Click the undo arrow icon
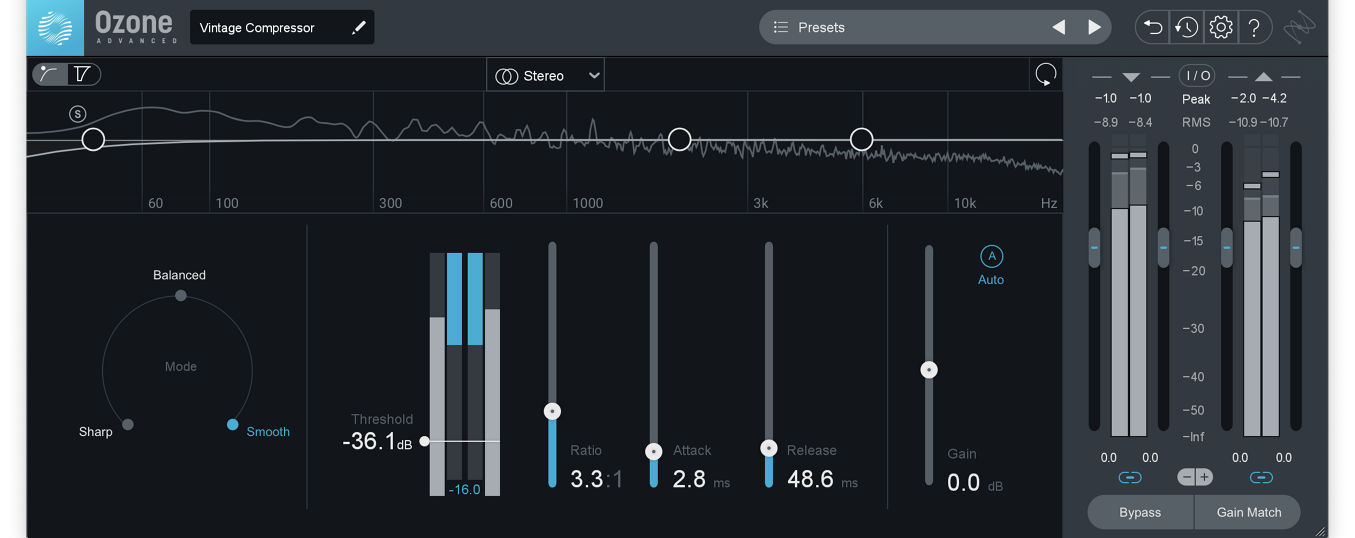This screenshot has width=1355, height=538. click(x=1153, y=28)
